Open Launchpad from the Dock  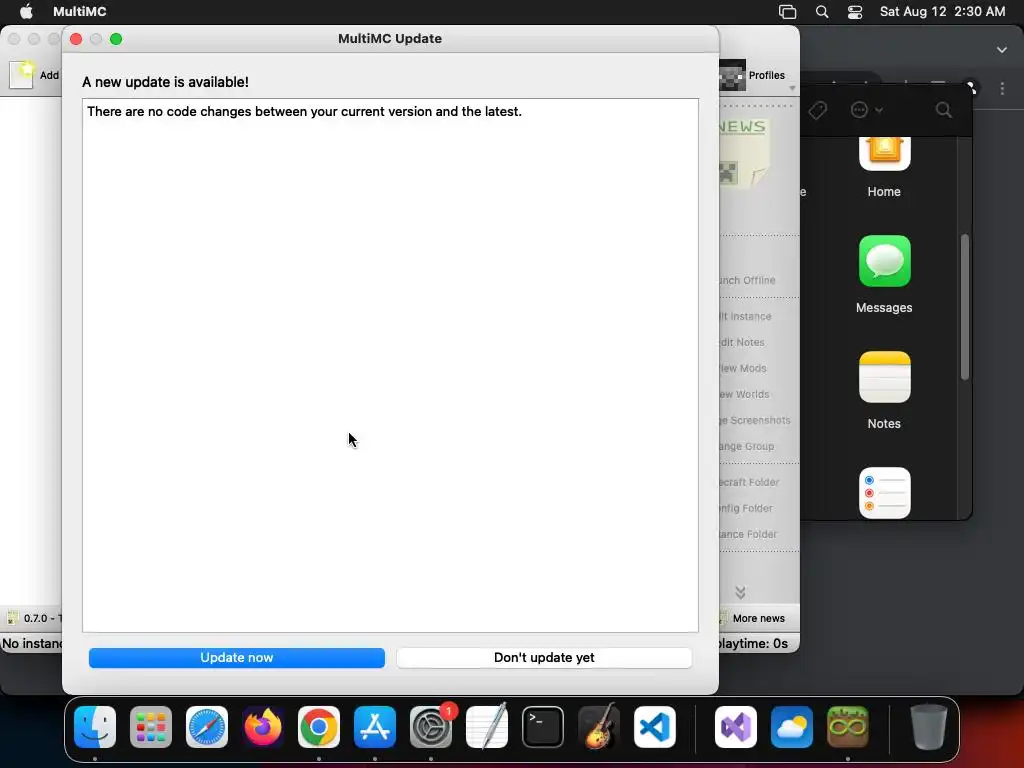(151, 727)
